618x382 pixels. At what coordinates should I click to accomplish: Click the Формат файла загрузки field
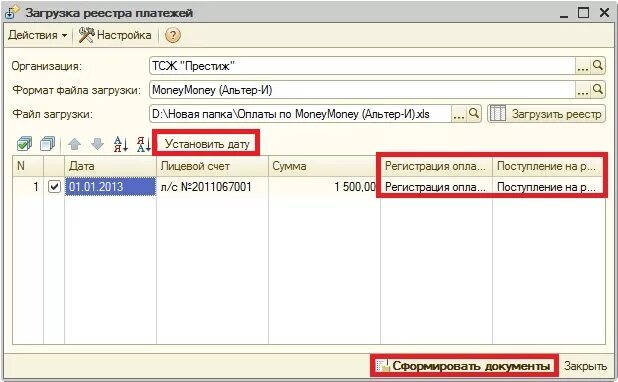[362, 90]
